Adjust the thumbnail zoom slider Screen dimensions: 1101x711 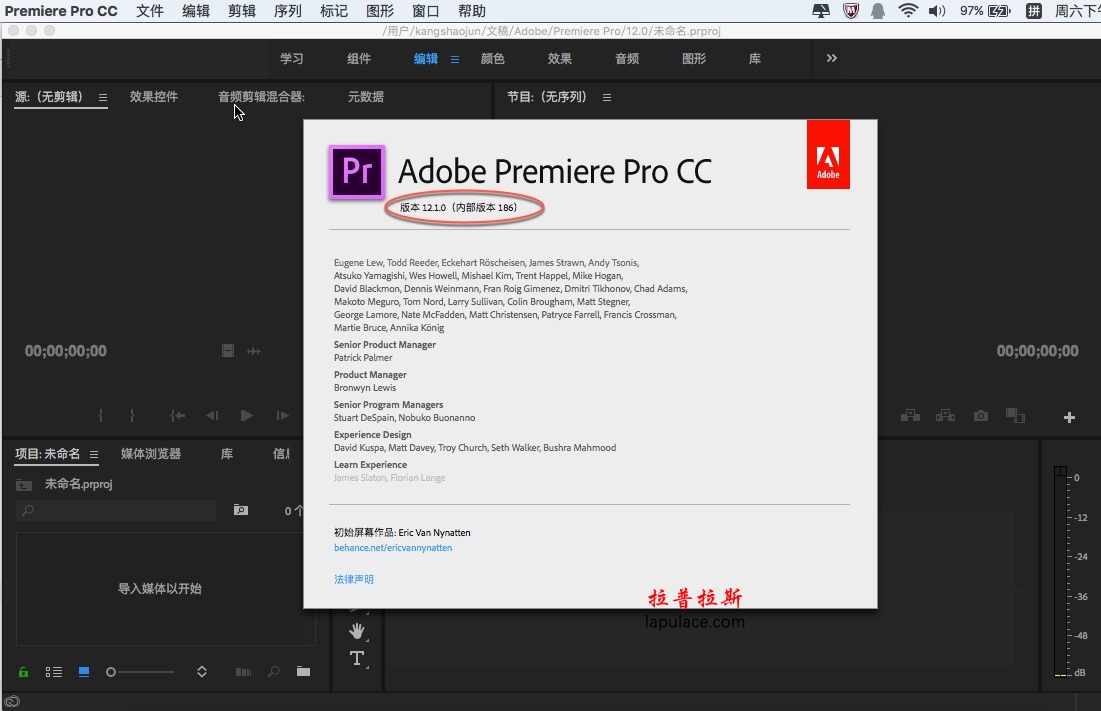pyautogui.click(x=139, y=672)
